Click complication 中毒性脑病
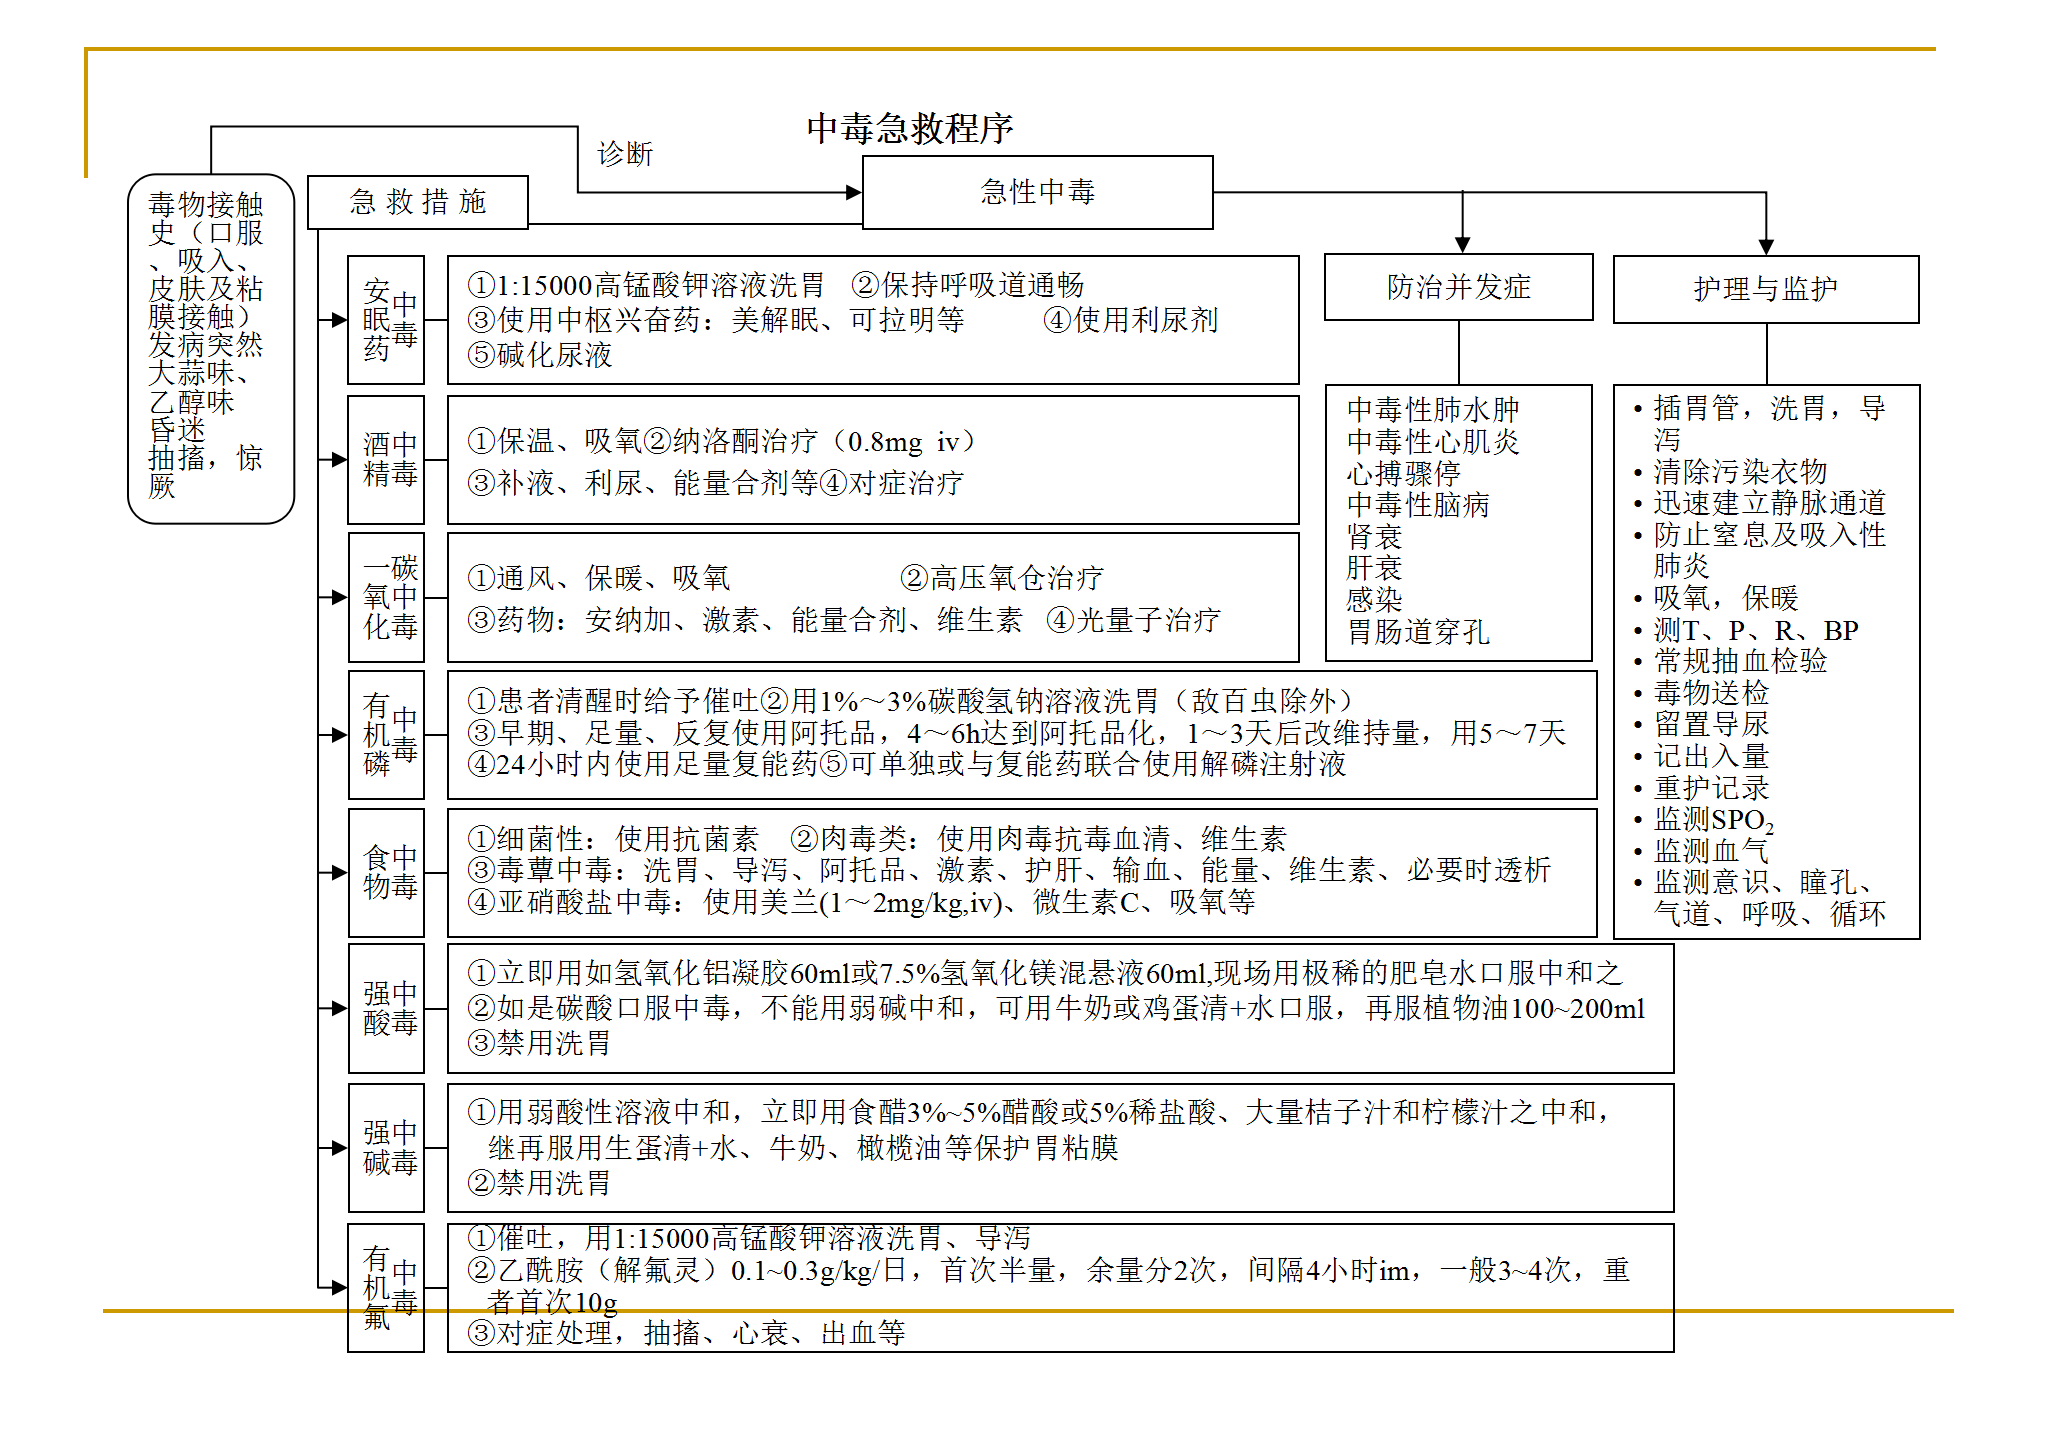The height and width of the screenshot is (1456, 2056). pyautogui.click(x=1418, y=505)
